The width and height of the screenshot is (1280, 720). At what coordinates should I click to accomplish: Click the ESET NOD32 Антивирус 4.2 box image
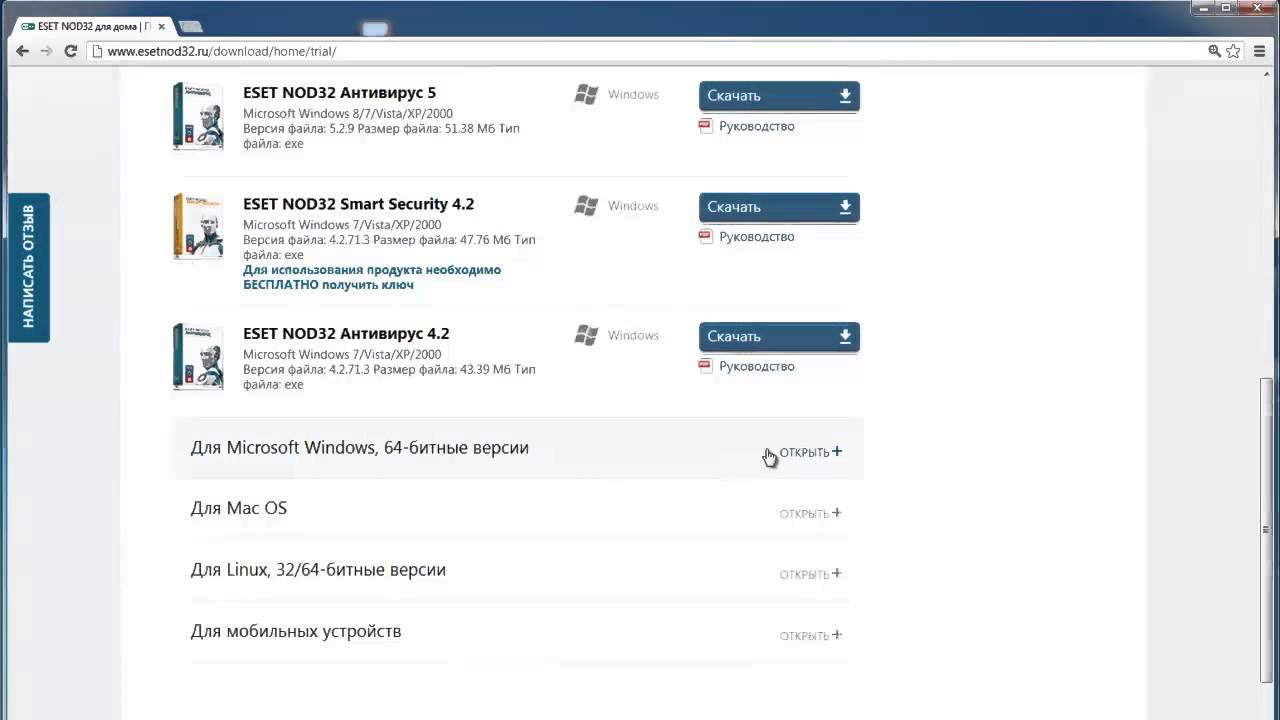click(x=198, y=356)
